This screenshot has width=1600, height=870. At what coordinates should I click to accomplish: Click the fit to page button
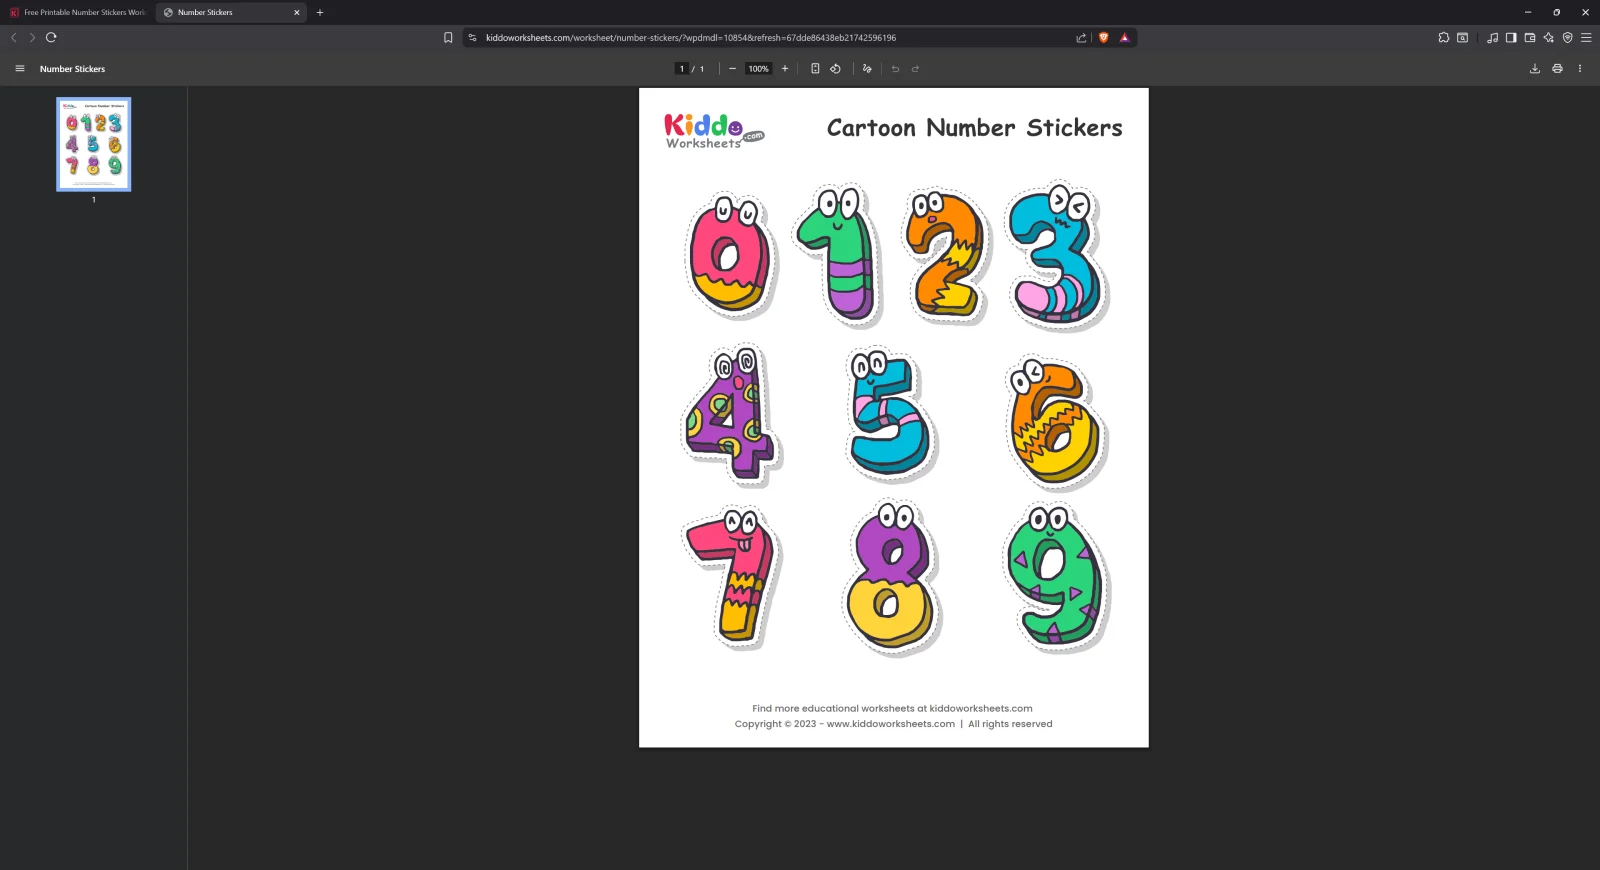click(815, 69)
